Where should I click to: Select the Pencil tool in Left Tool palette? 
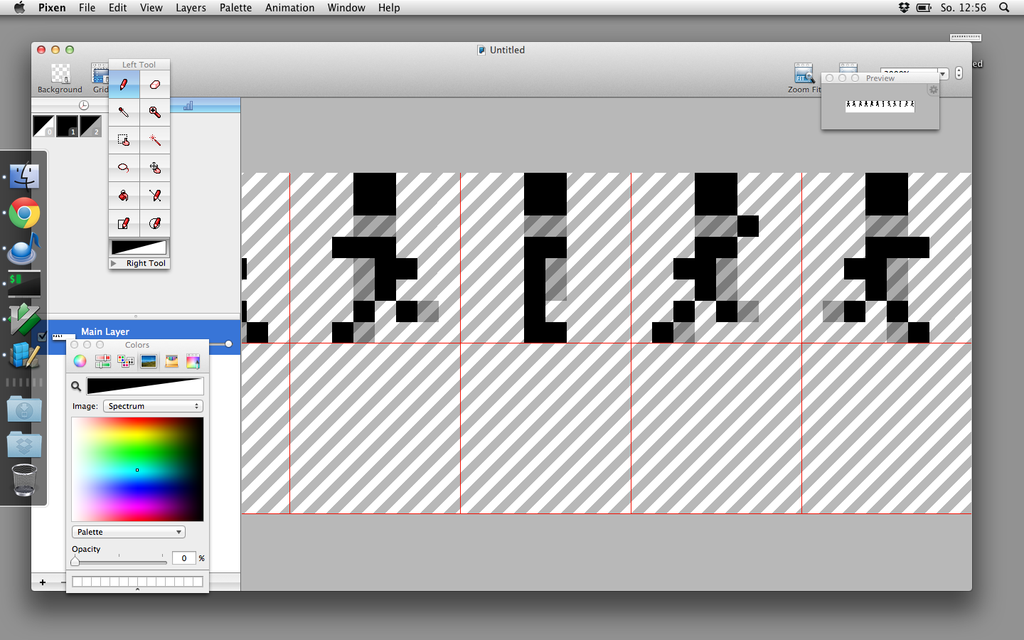pyautogui.click(x=124, y=85)
